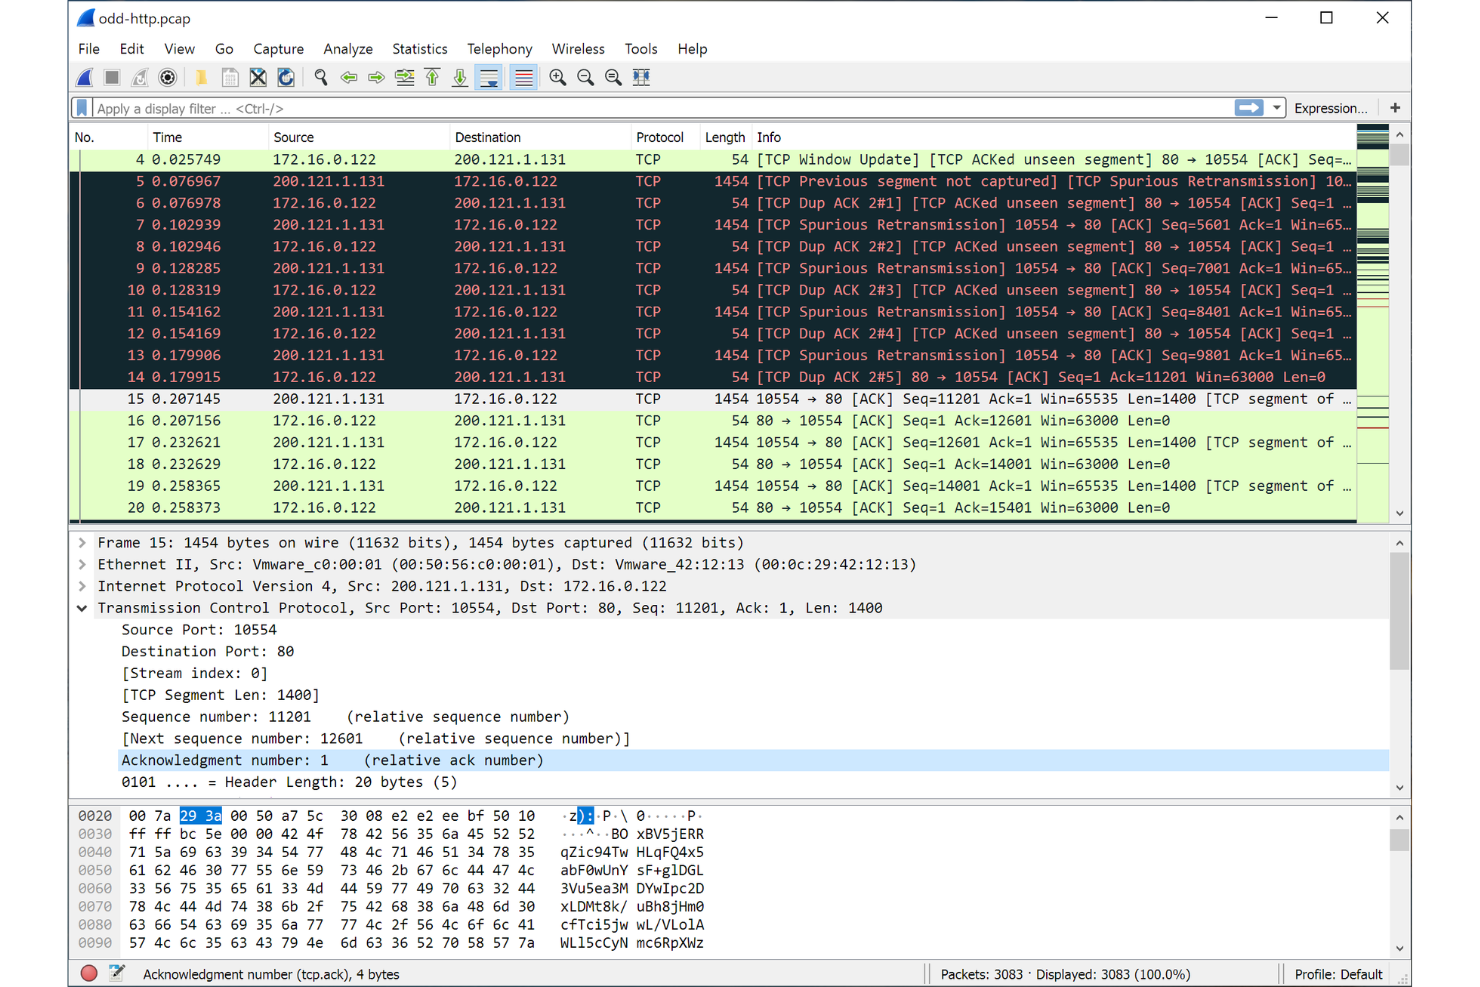Reload this capture file
This screenshot has height=987, width=1480.
point(286,77)
